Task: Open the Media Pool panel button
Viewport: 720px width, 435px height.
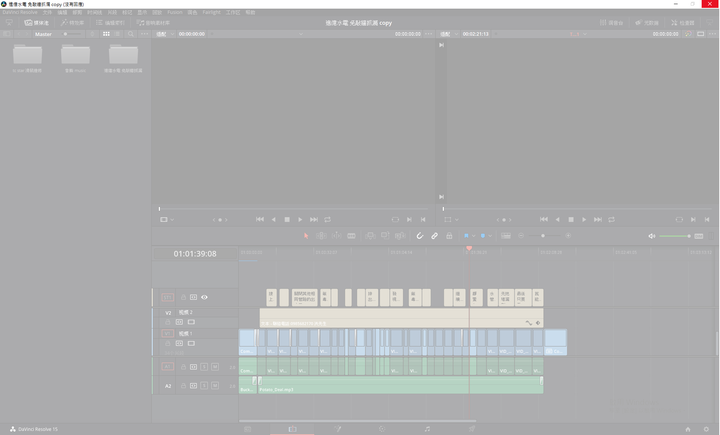Action: tap(37, 23)
